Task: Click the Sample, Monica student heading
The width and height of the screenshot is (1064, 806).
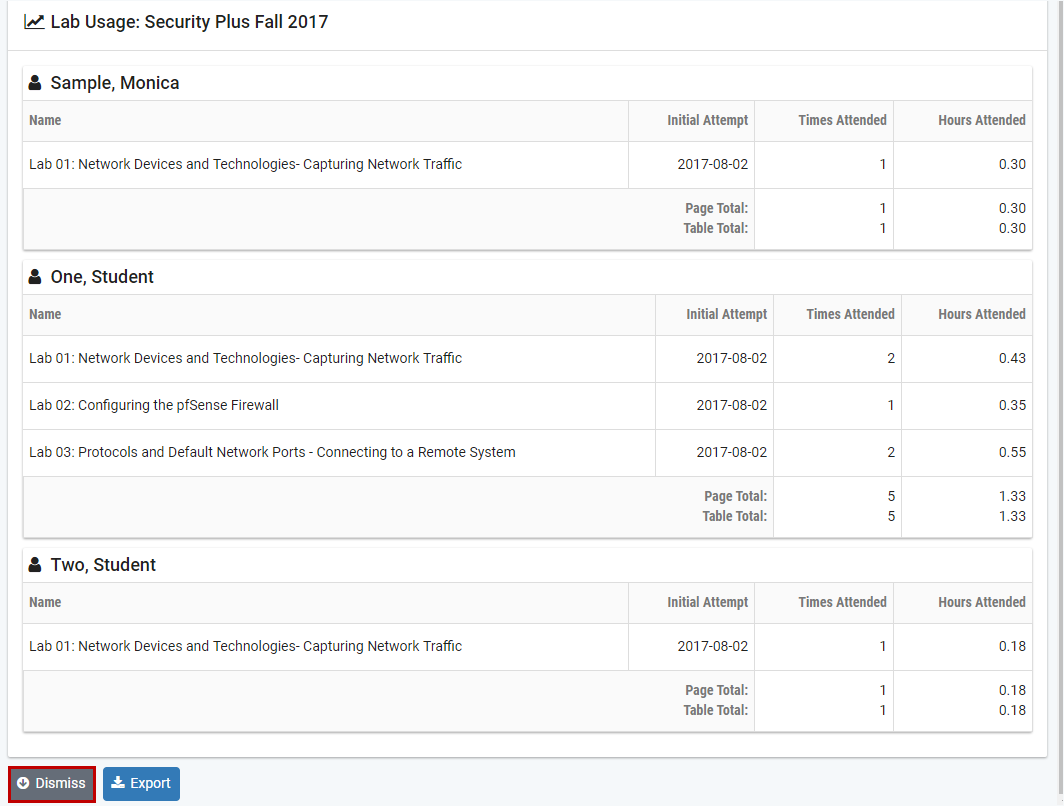Action: tap(115, 83)
